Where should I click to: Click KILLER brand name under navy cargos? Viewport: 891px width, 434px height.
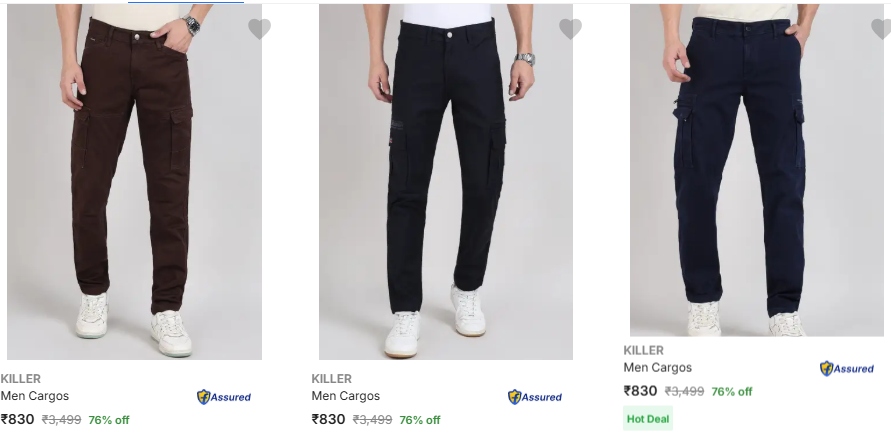click(x=644, y=351)
